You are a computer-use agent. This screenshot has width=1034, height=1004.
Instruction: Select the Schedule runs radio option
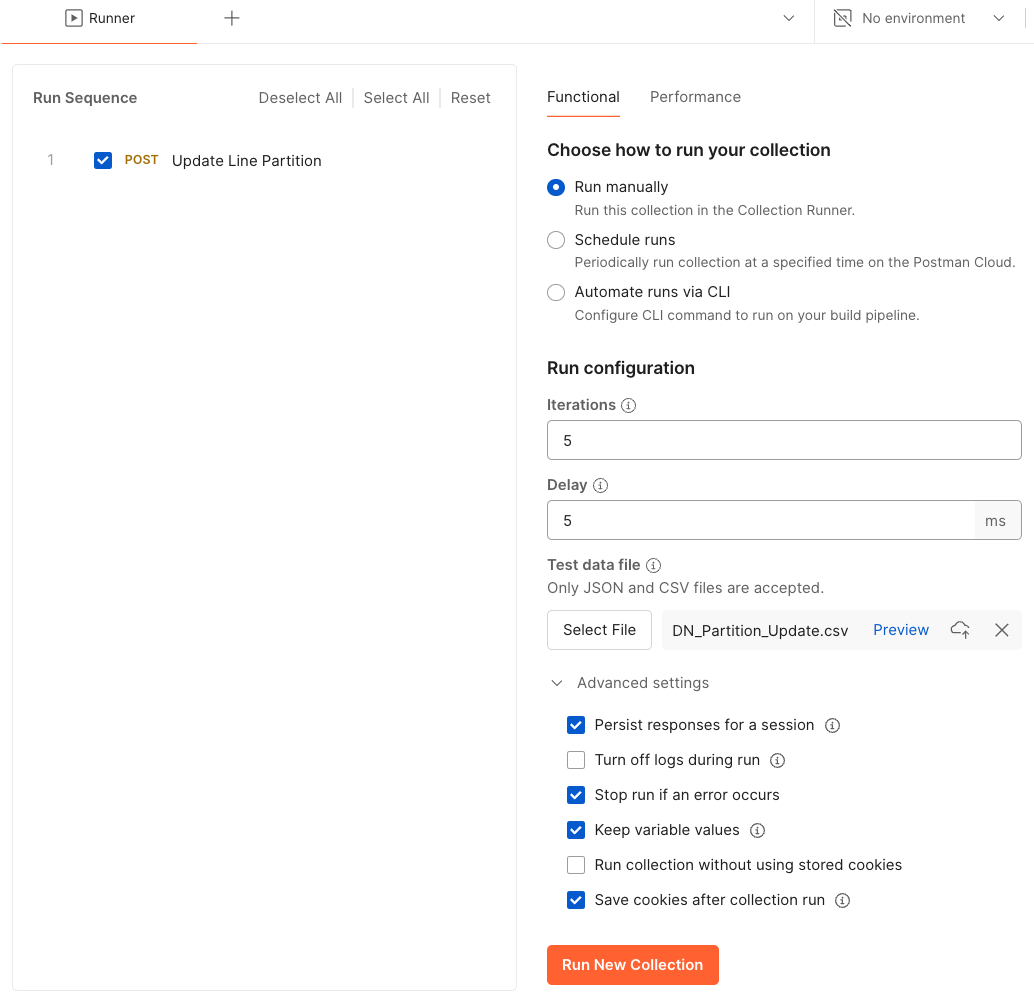(x=556, y=240)
